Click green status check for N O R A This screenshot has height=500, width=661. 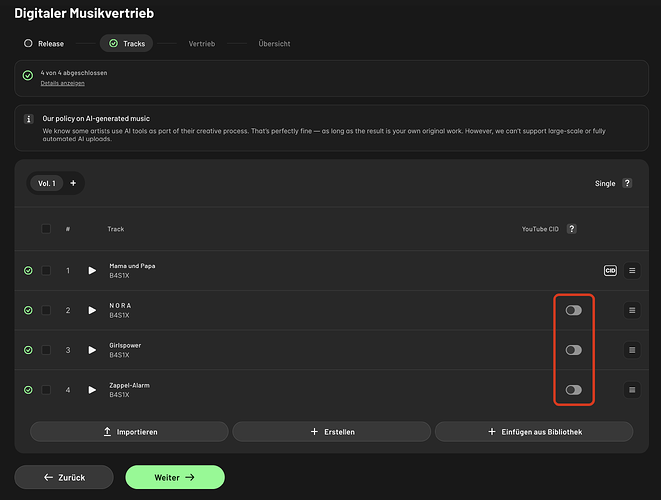(x=28, y=310)
